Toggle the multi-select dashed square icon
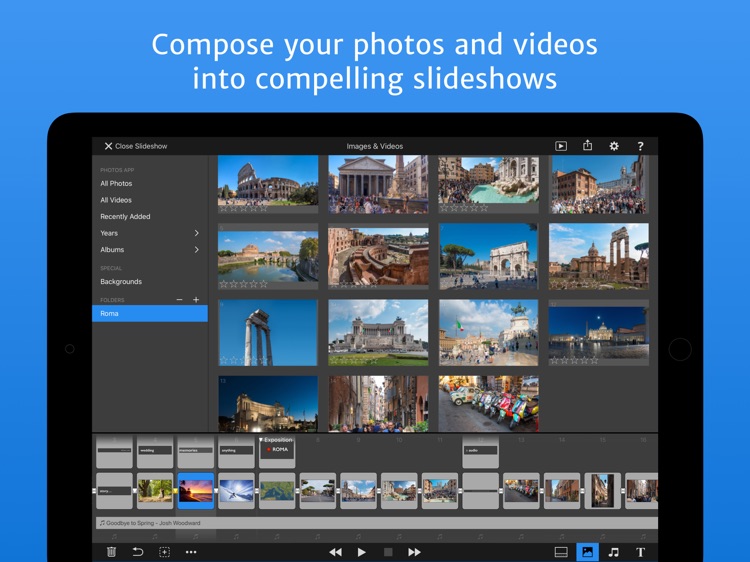 (164, 552)
